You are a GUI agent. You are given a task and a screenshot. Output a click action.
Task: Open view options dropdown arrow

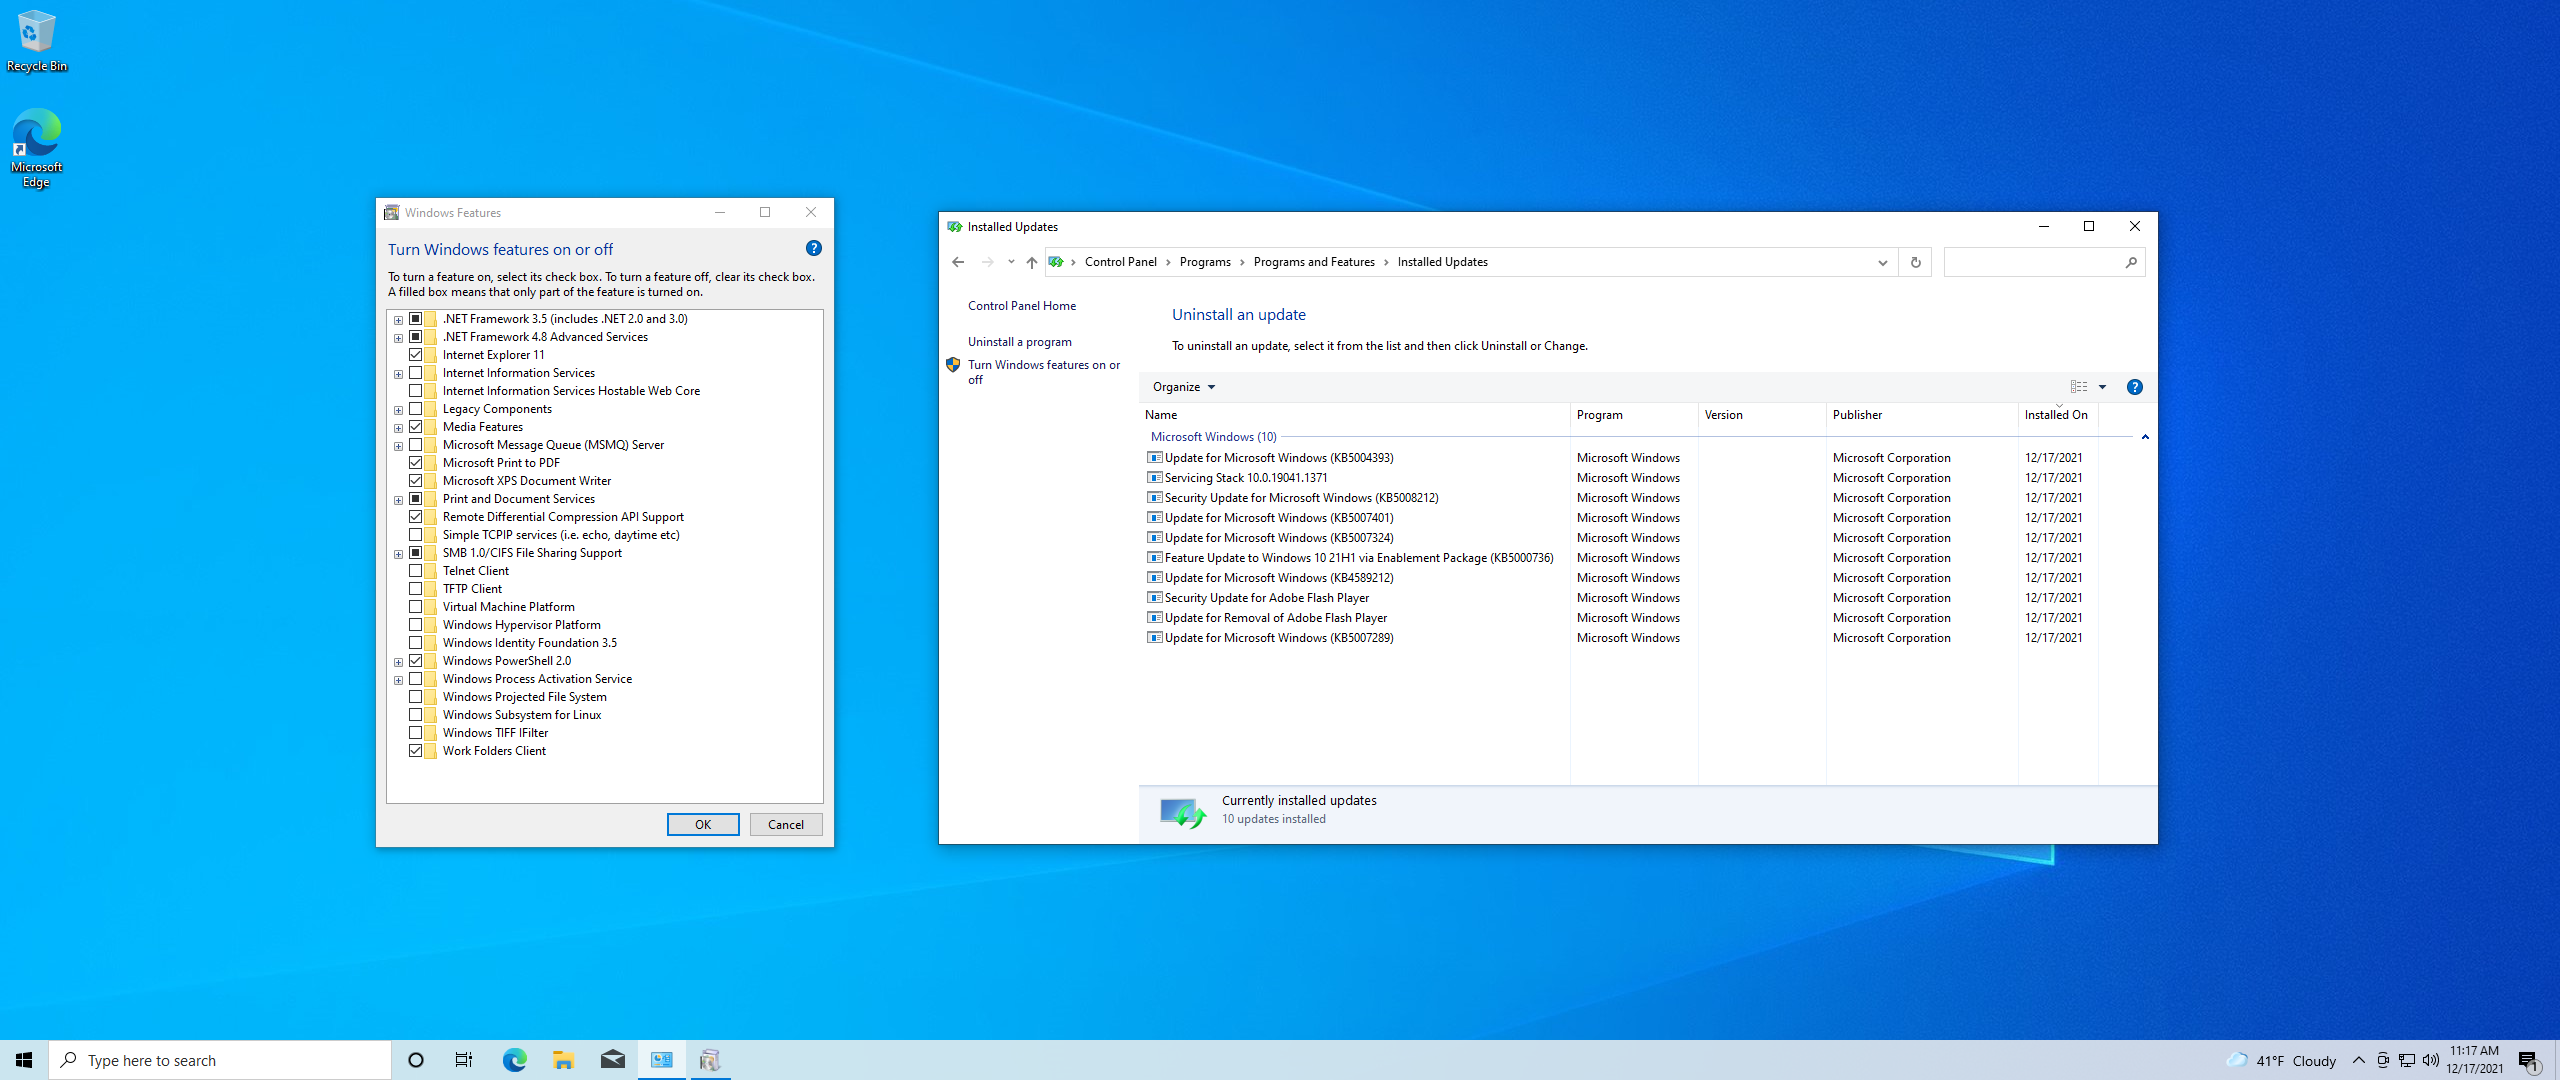(2102, 387)
